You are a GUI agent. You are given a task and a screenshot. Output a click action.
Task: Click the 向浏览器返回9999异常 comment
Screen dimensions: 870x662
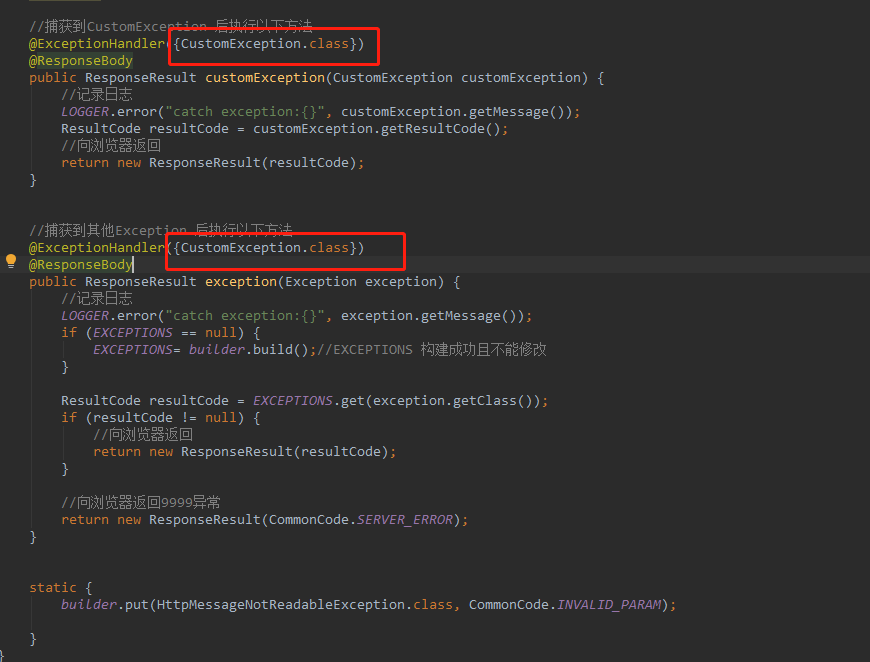[140, 502]
